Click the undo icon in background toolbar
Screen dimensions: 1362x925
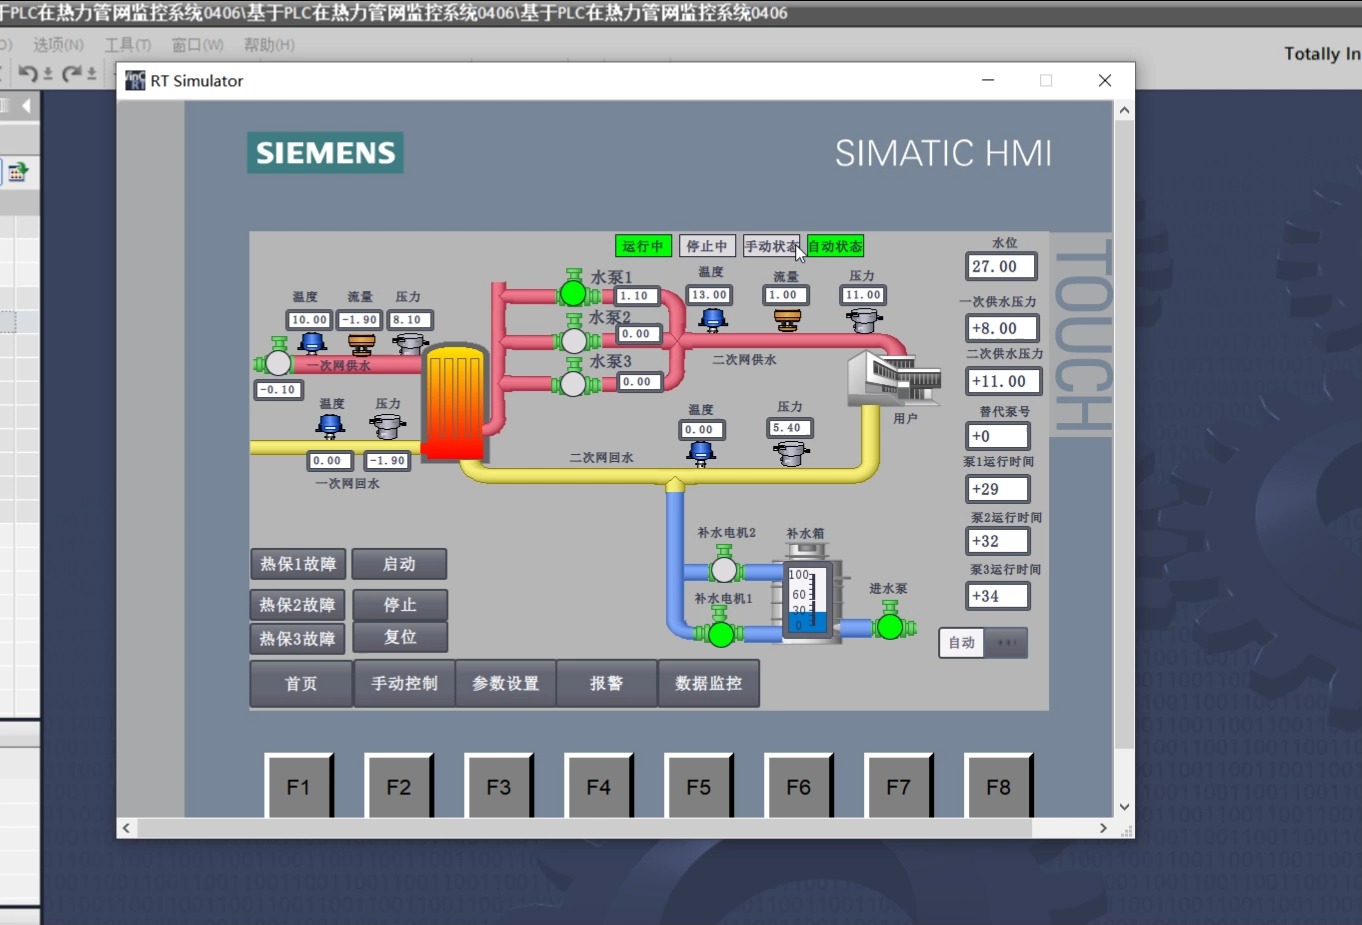[27, 73]
